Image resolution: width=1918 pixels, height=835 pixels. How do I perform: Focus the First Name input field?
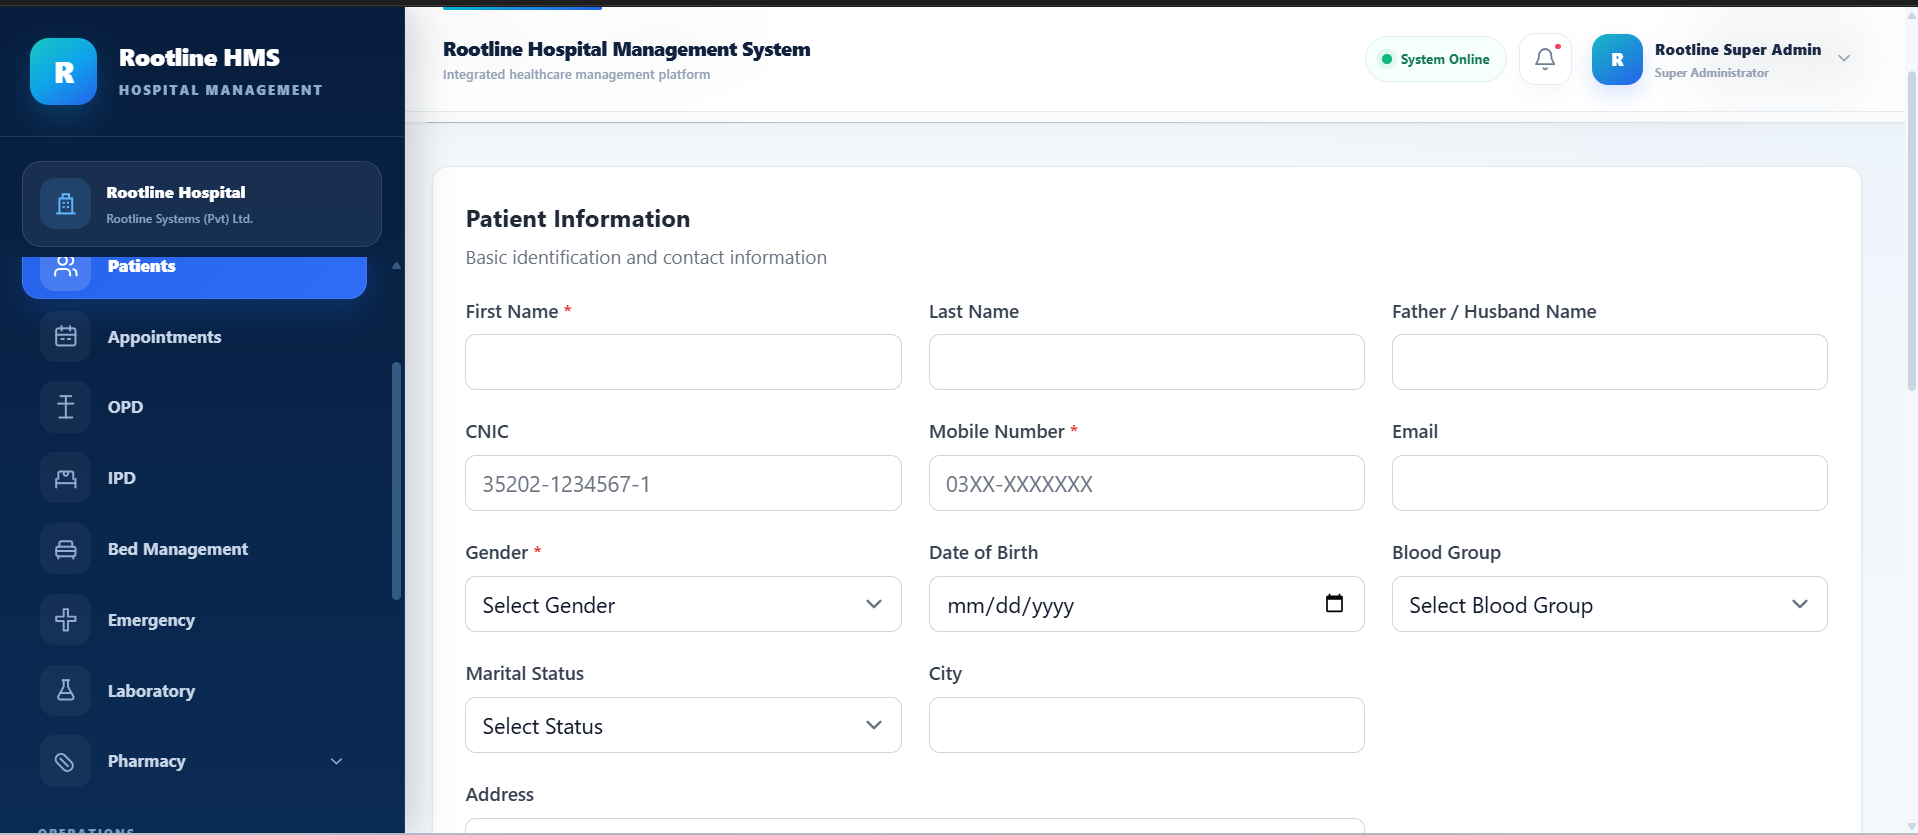click(x=683, y=362)
